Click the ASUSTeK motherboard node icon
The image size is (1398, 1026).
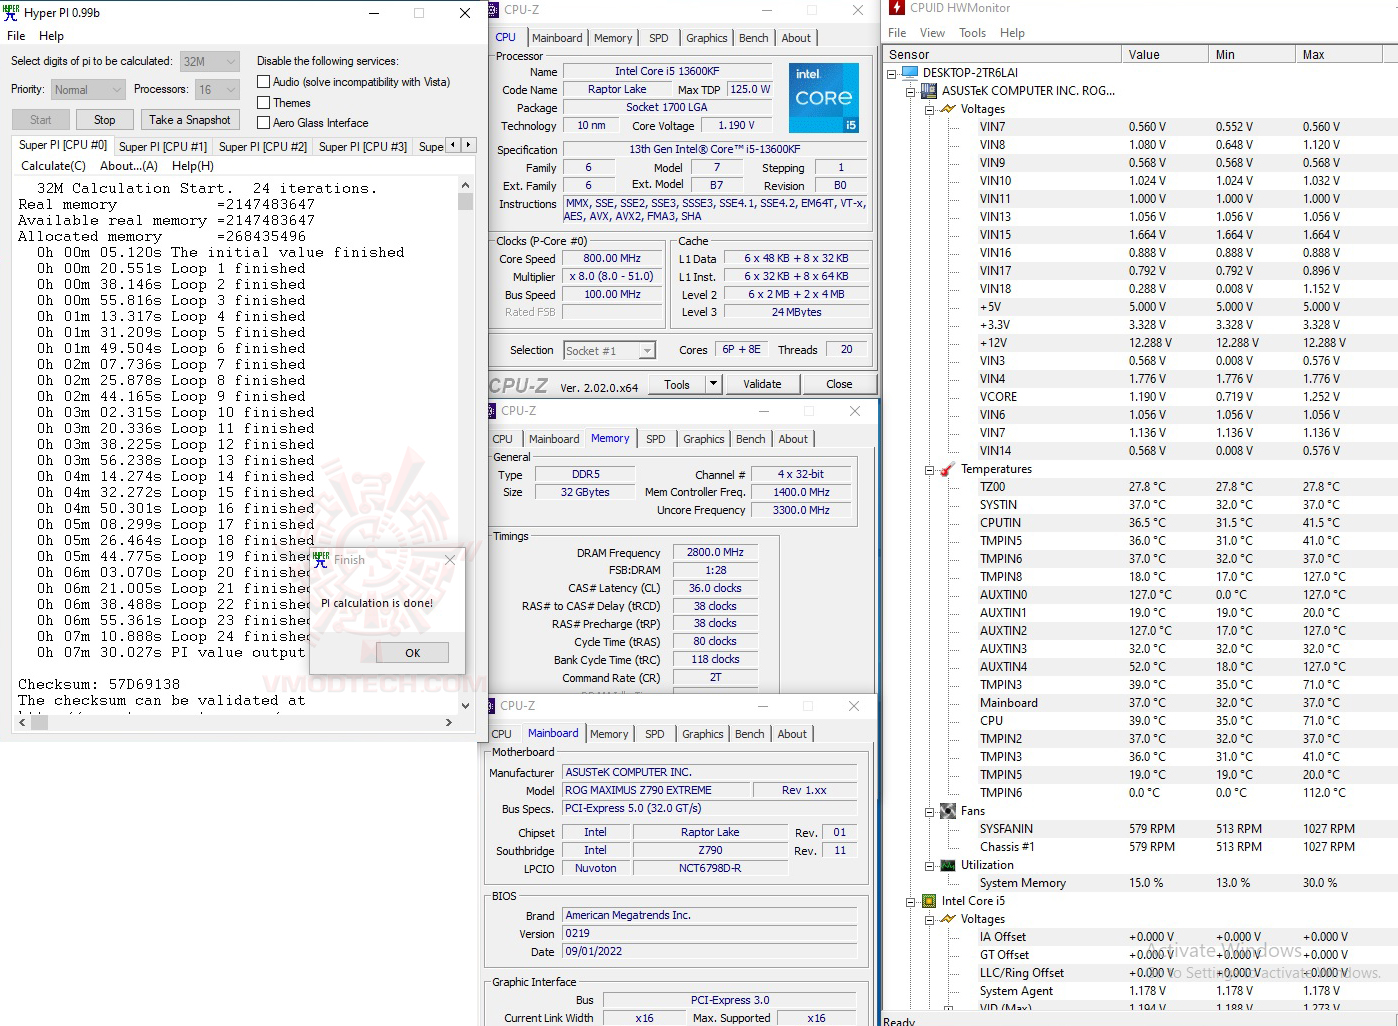point(929,91)
